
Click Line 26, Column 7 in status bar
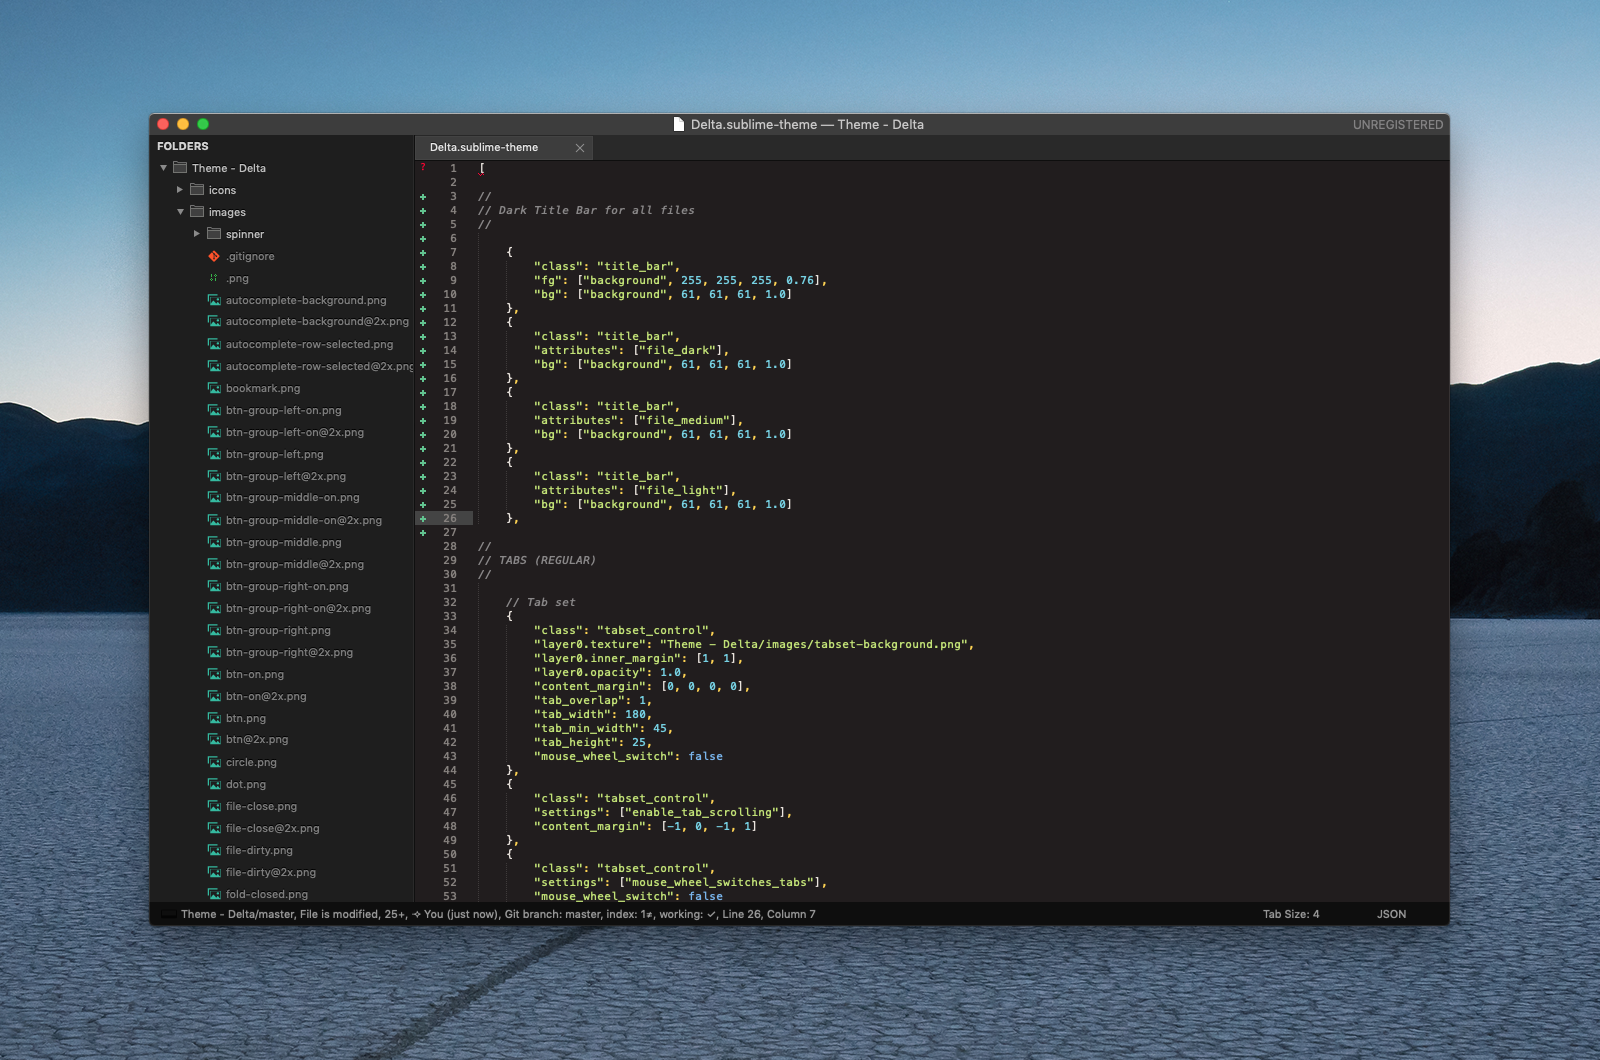pyautogui.click(x=769, y=914)
